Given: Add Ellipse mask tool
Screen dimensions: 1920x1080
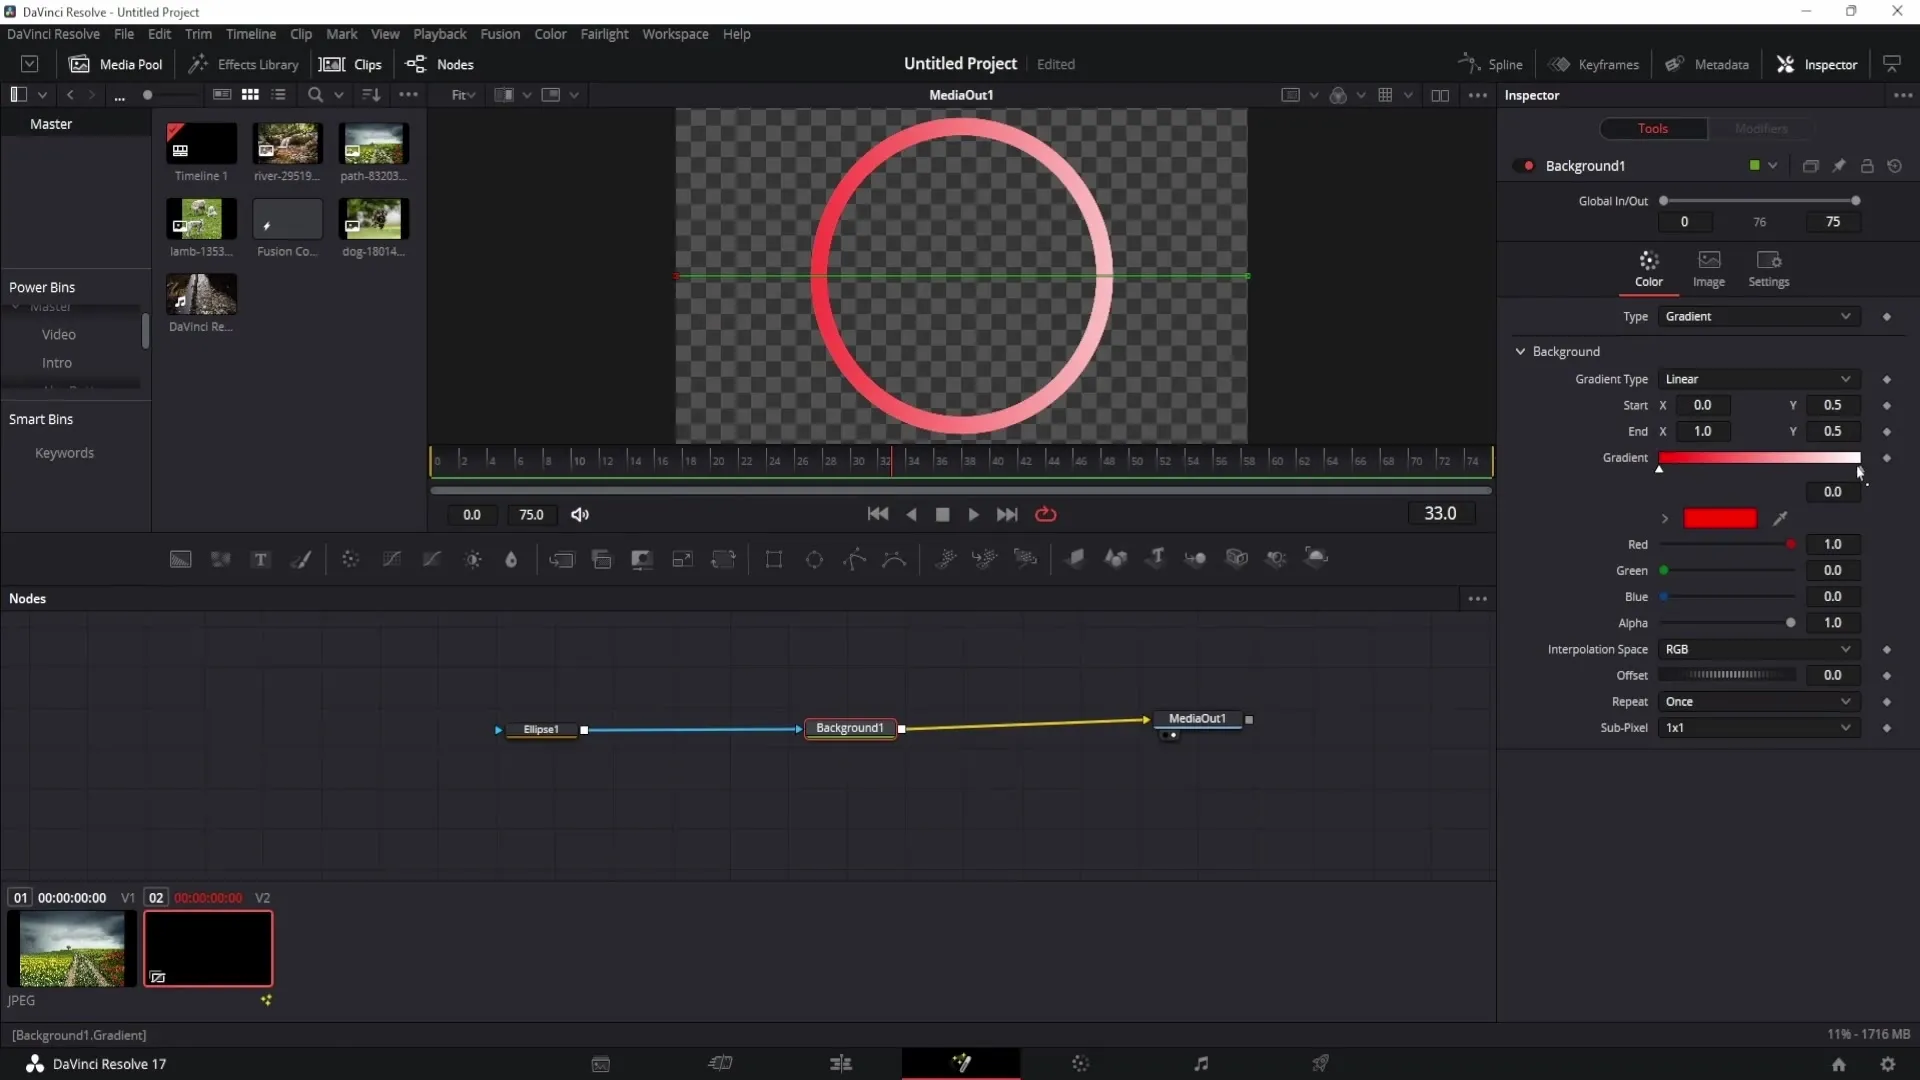Looking at the screenshot, I should 815,560.
